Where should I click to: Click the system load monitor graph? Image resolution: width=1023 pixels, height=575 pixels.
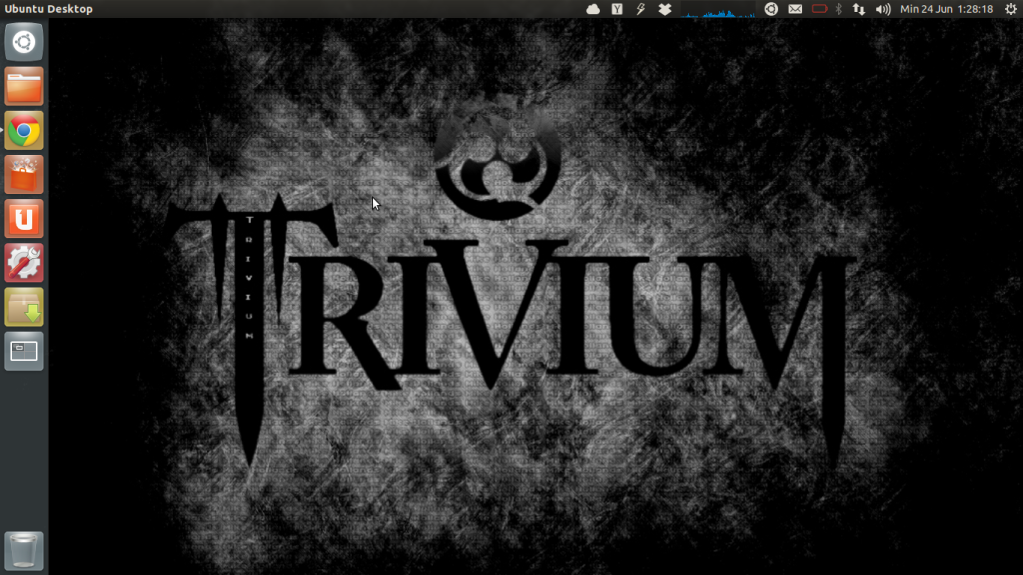point(718,9)
